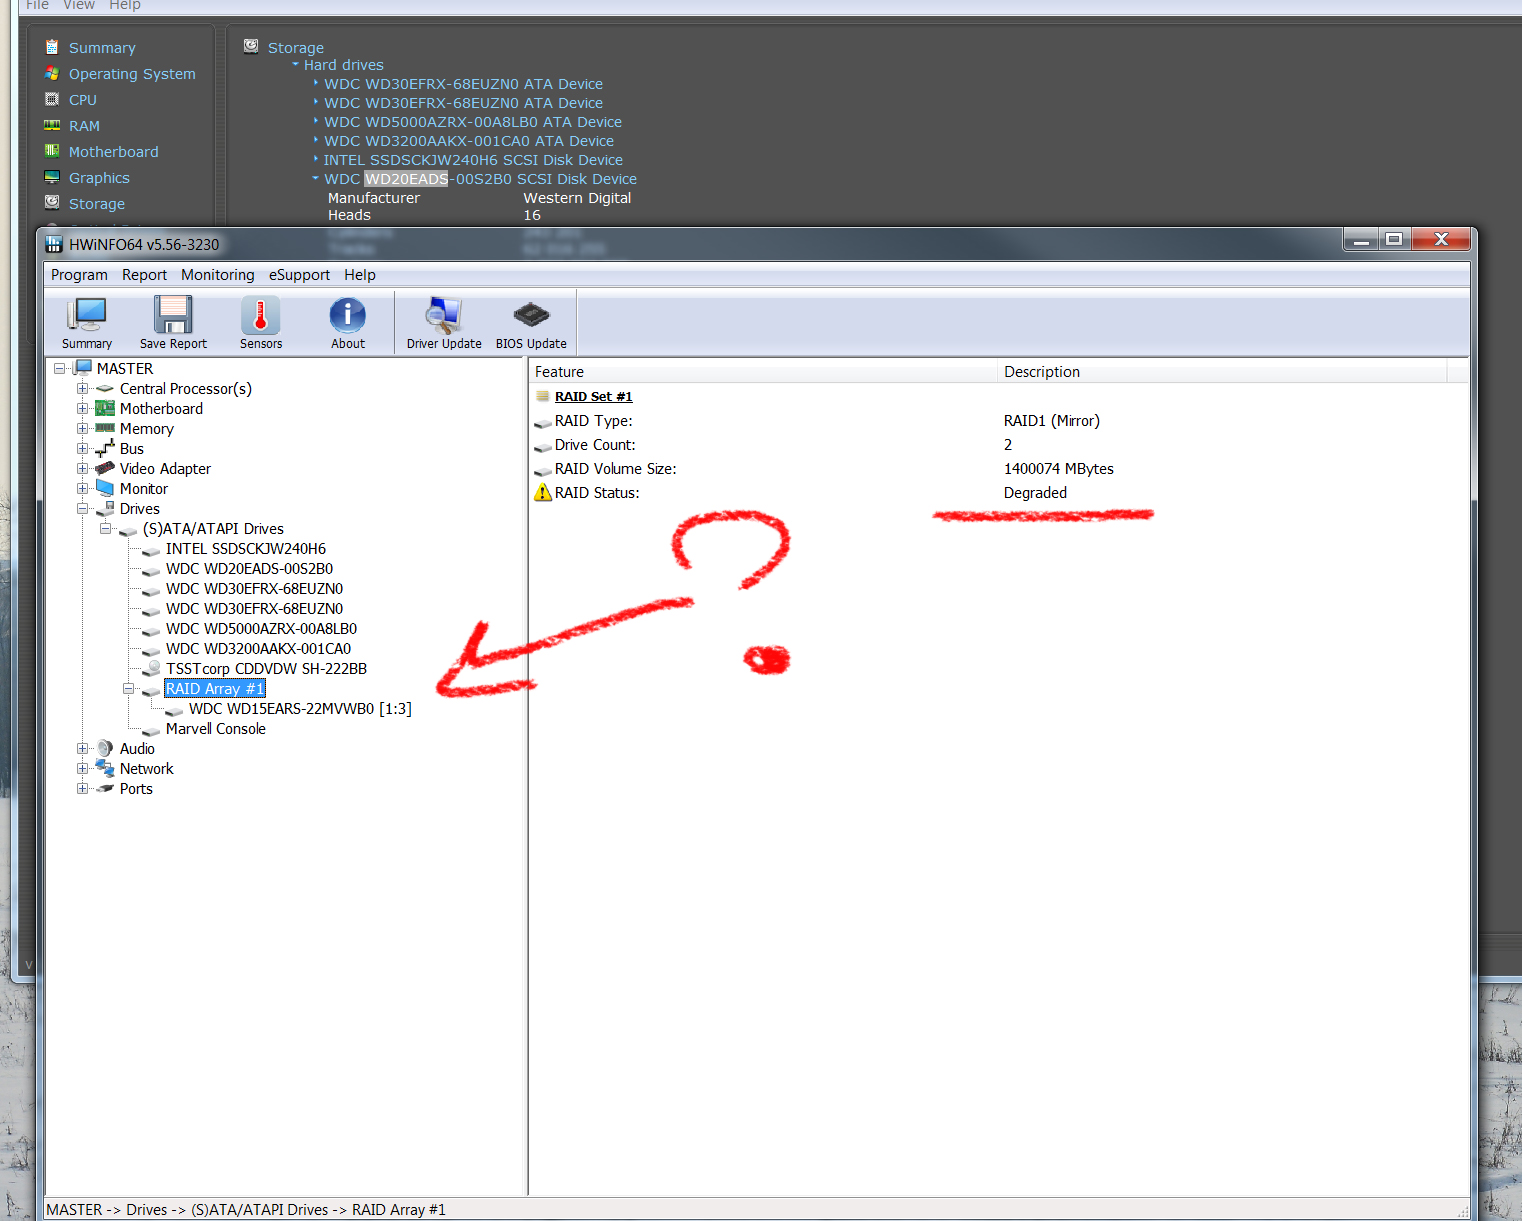Open Graphics section in Speccy sidebar

tap(99, 178)
